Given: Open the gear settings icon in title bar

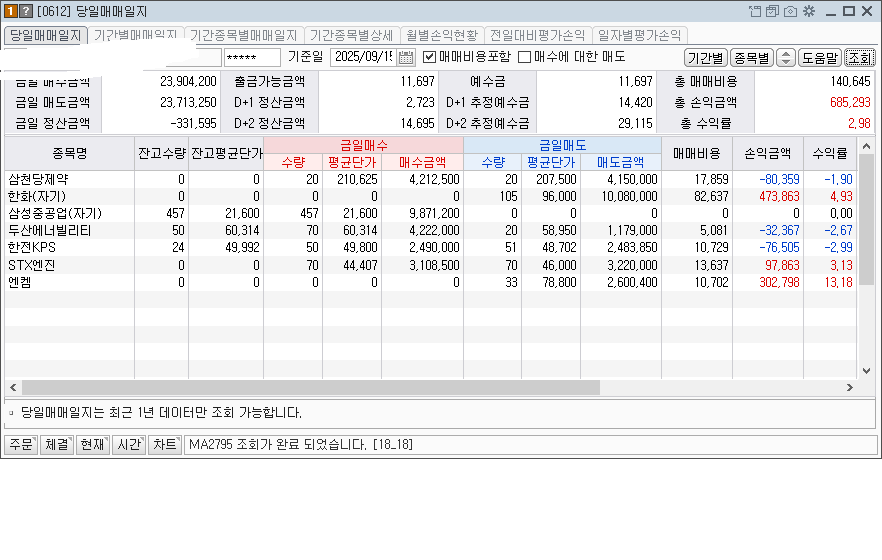Looking at the screenshot, I should tap(809, 11).
